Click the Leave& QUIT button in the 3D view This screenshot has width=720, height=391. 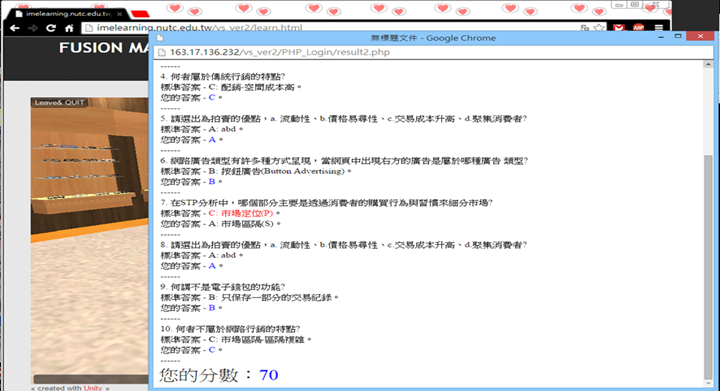(x=59, y=102)
